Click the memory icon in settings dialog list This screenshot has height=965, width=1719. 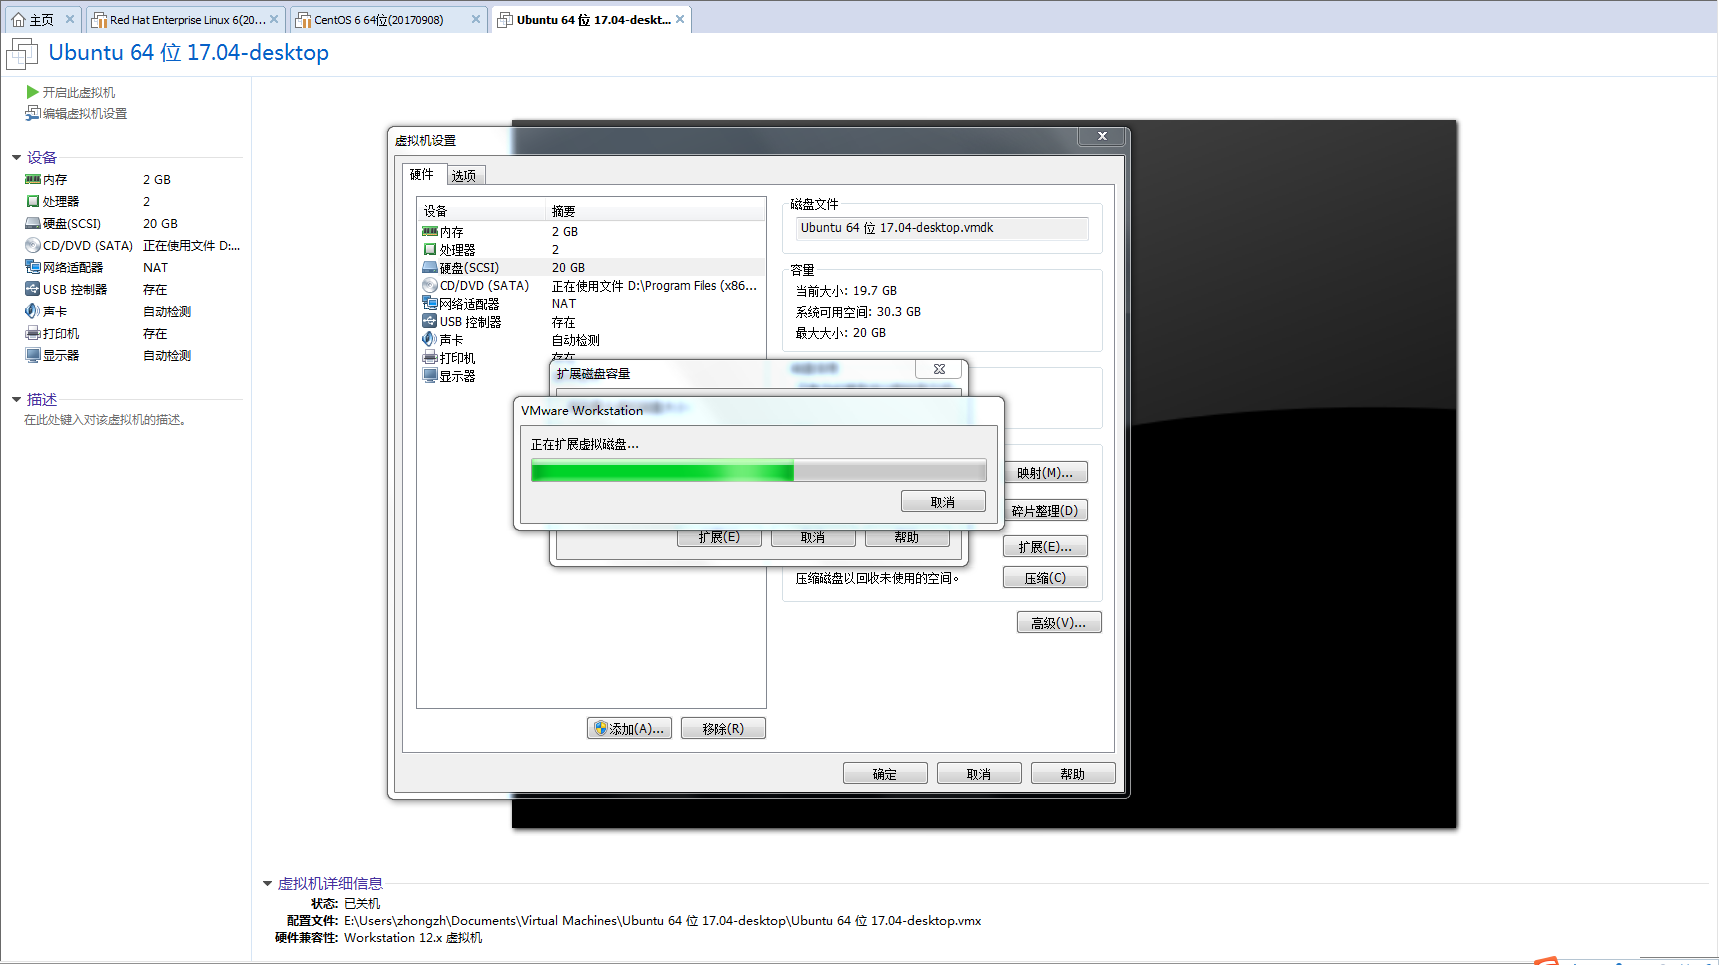point(430,231)
